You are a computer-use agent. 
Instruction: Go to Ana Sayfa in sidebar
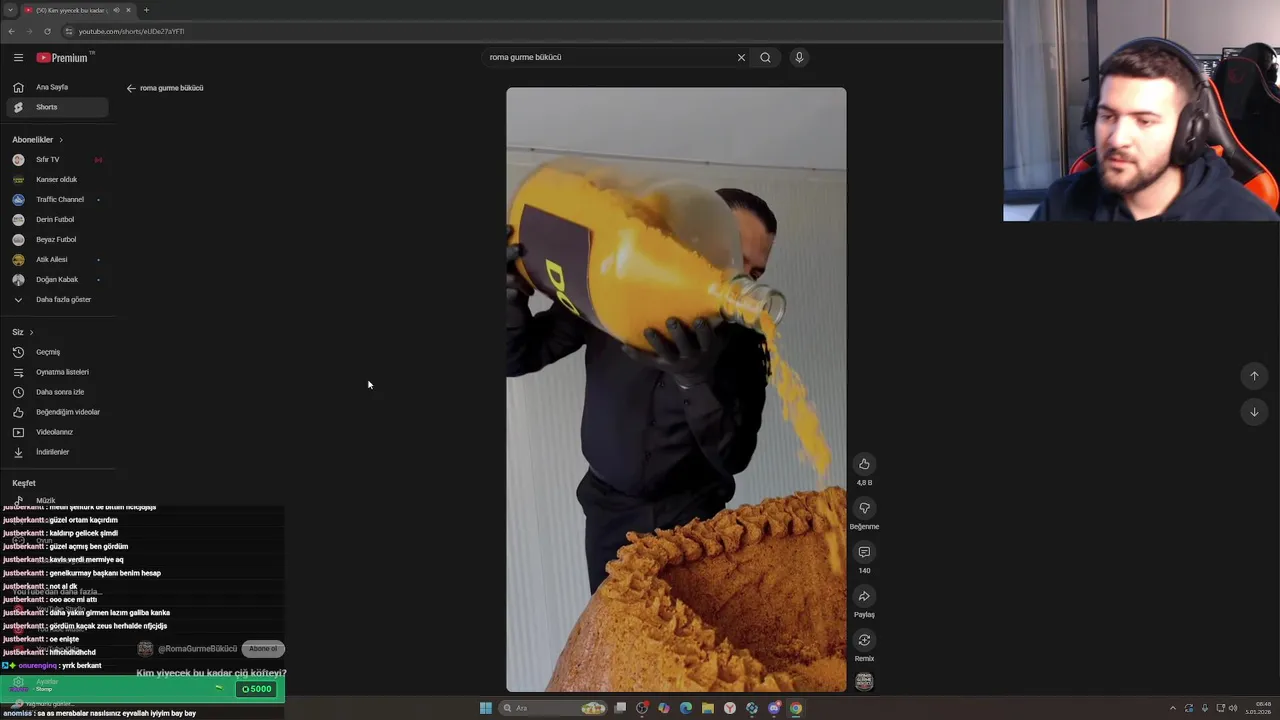point(56,87)
